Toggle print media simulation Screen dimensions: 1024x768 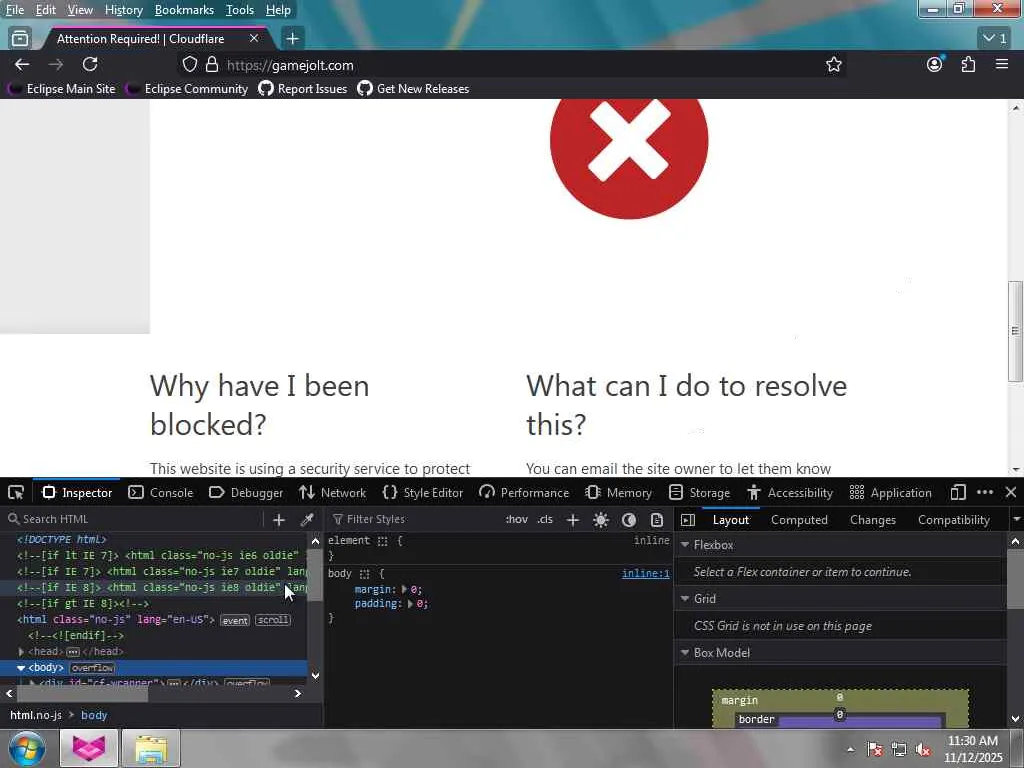656,520
